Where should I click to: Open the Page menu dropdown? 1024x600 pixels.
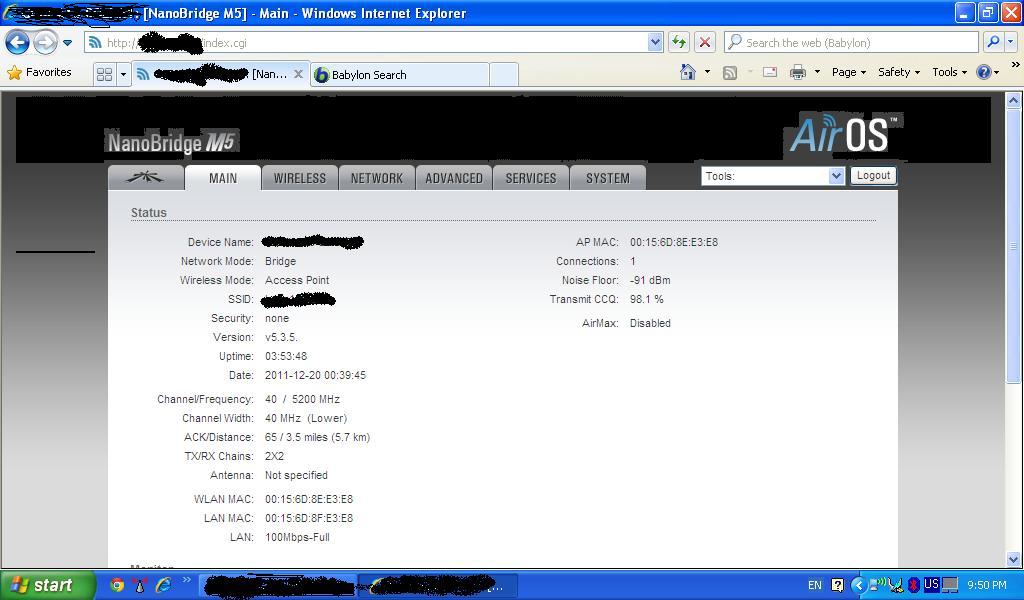tap(849, 72)
